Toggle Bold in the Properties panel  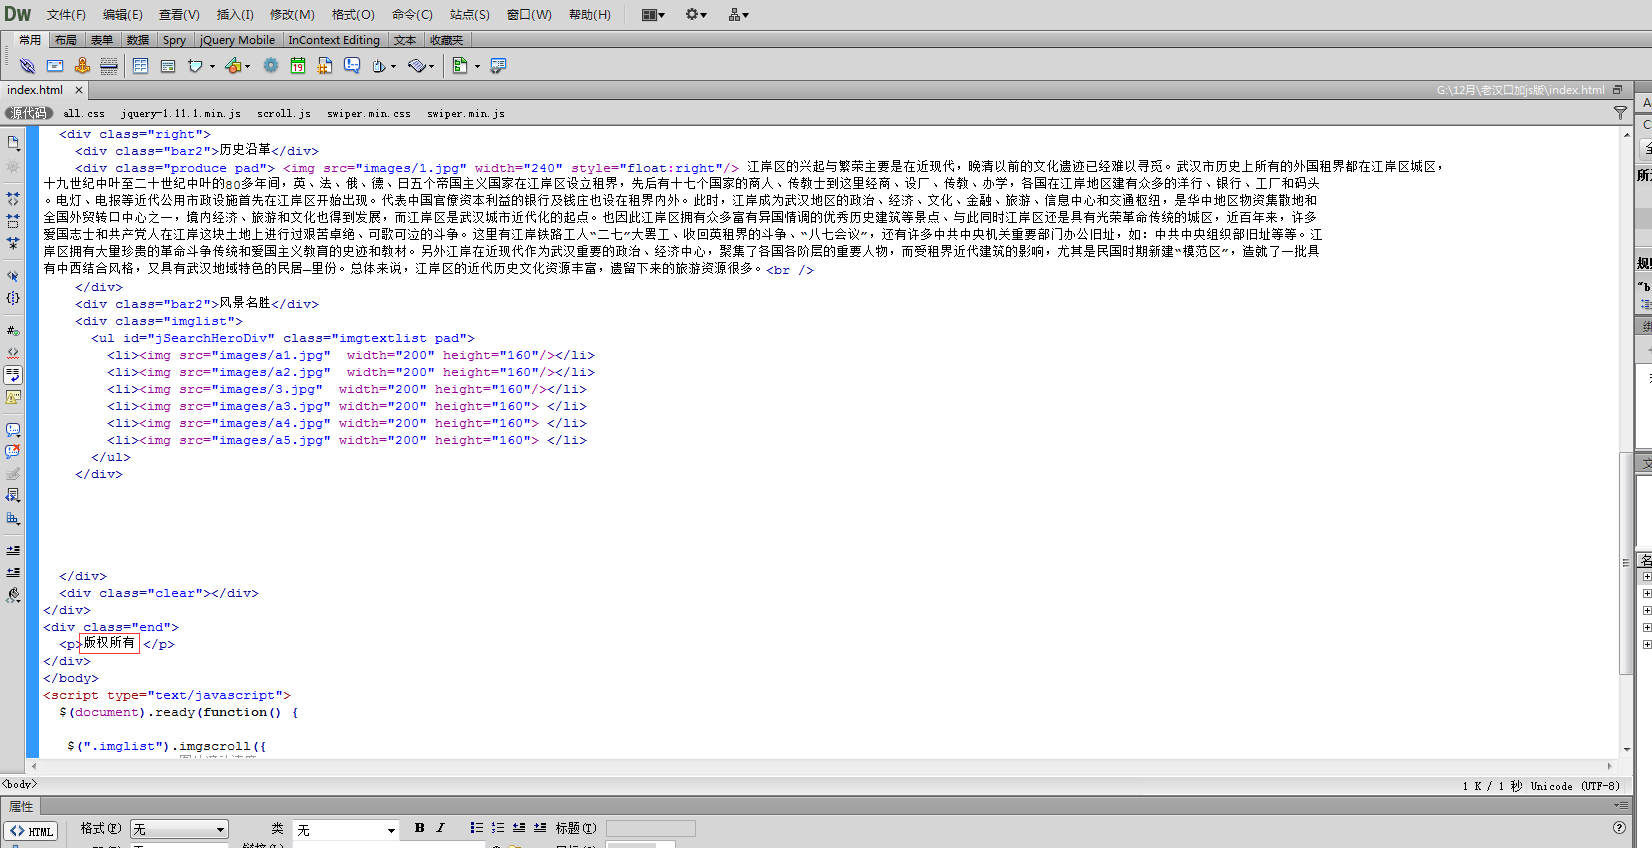point(419,828)
